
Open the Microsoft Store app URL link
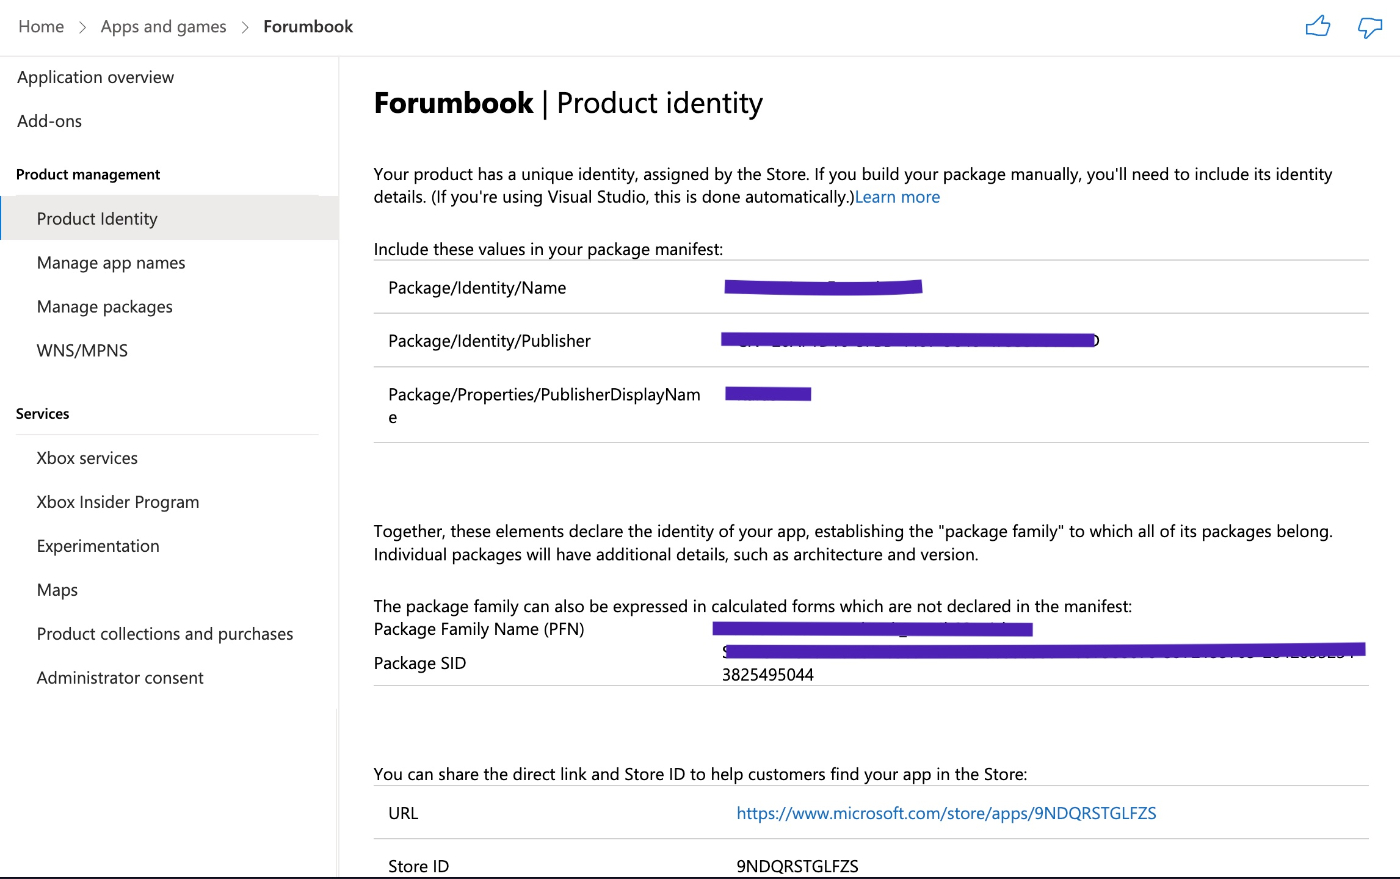pyautogui.click(x=946, y=813)
